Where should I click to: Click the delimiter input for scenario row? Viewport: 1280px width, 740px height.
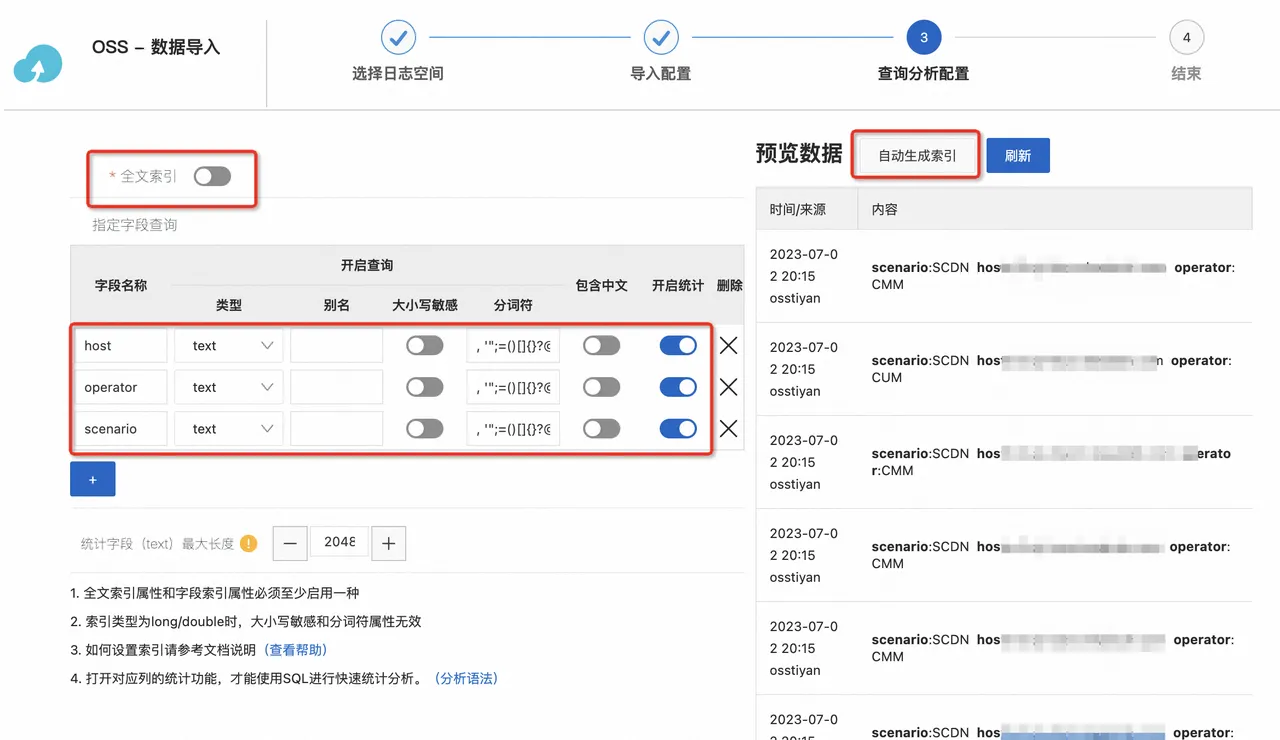click(x=513, y=429)
